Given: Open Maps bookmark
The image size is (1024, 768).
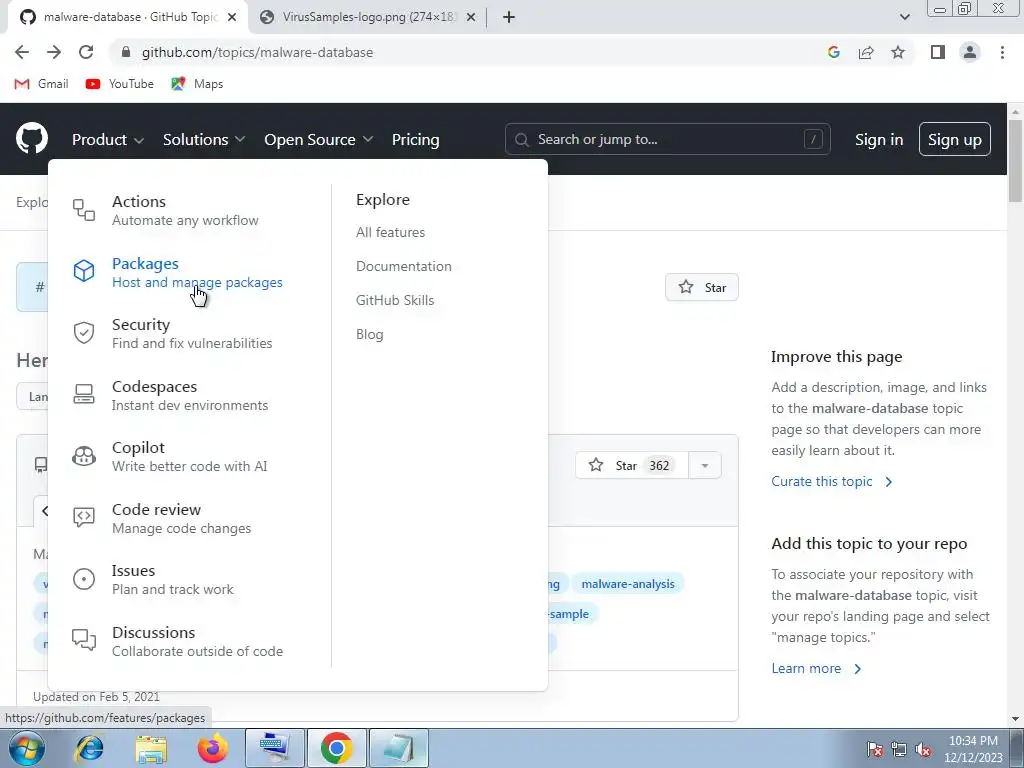Looking at the screenshot, I should coord(197,84).
